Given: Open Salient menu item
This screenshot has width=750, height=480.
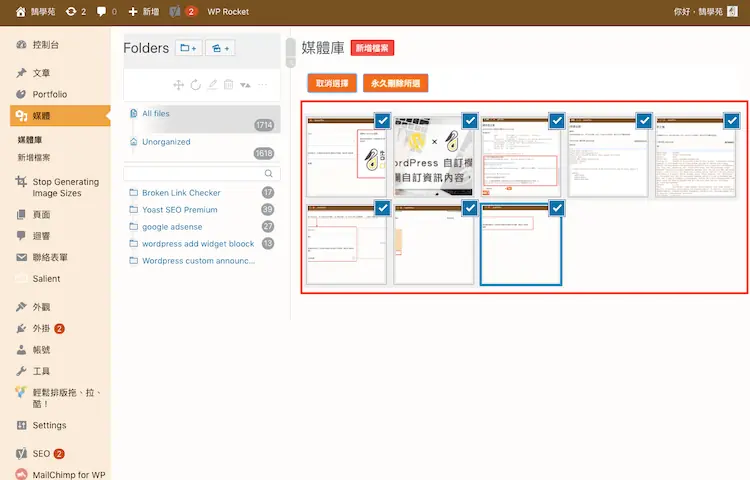Looking at the screenshot, I should tap(46, 279).
